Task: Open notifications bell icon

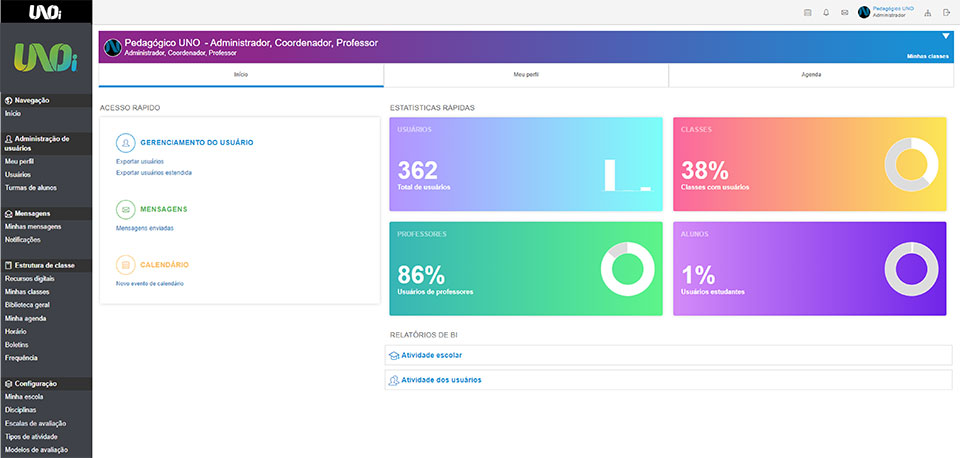Action: point(826,12)
